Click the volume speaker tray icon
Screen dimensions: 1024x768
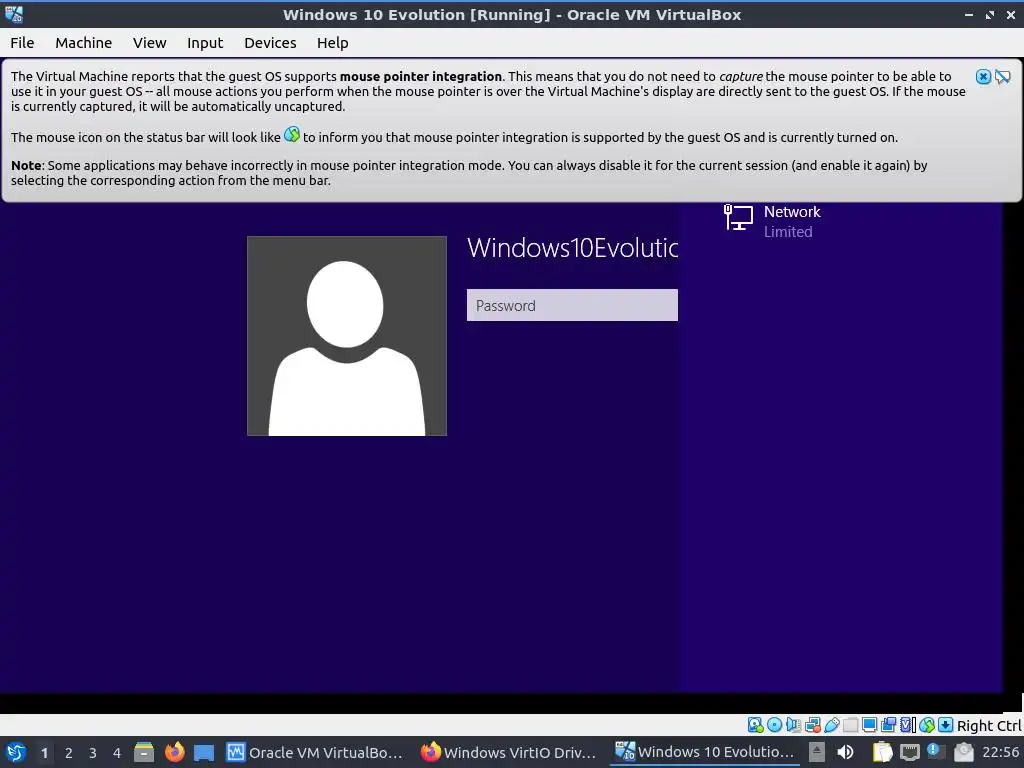point(845,752)
